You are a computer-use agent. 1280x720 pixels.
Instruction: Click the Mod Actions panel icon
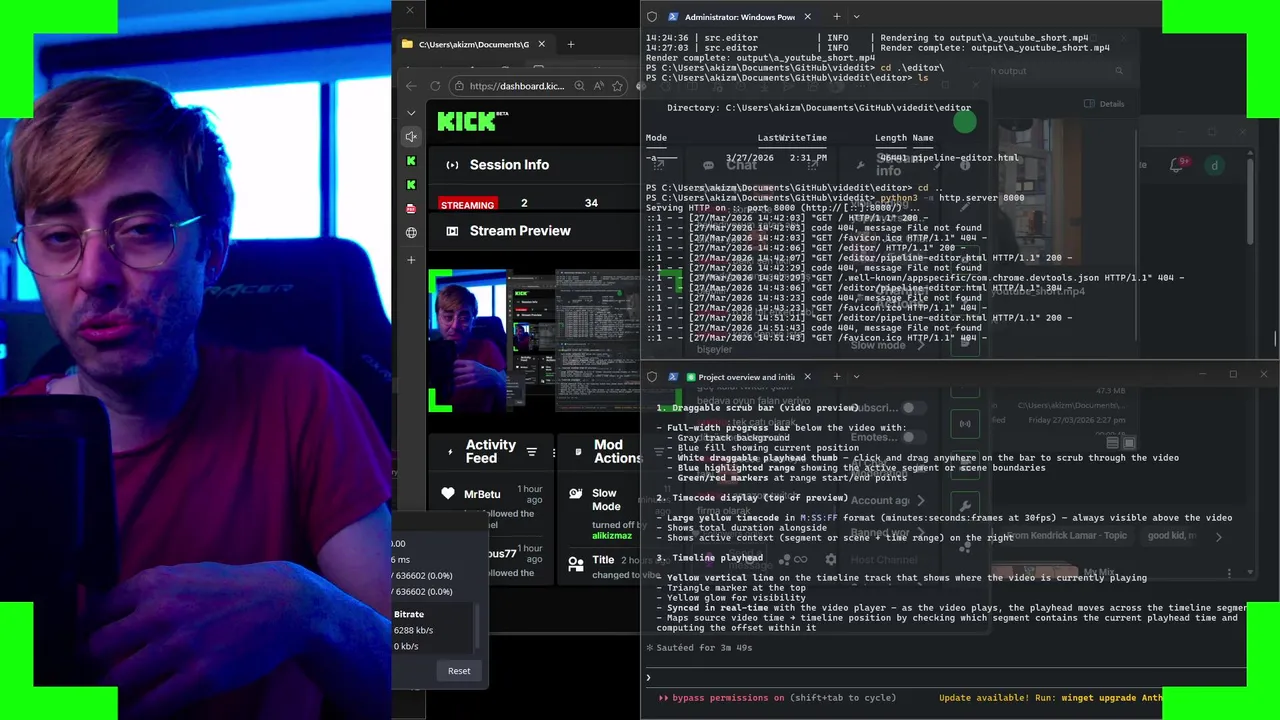pyautogui.click(x=578, y=452)
